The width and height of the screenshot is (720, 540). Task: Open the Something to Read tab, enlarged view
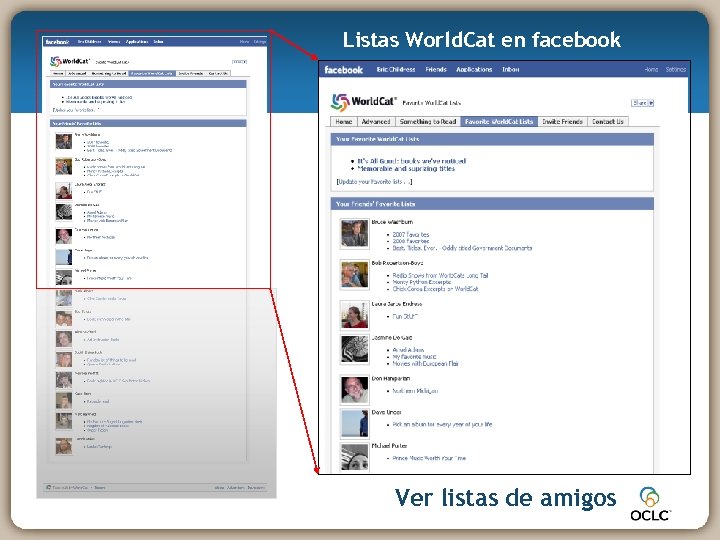coord(428,121)
